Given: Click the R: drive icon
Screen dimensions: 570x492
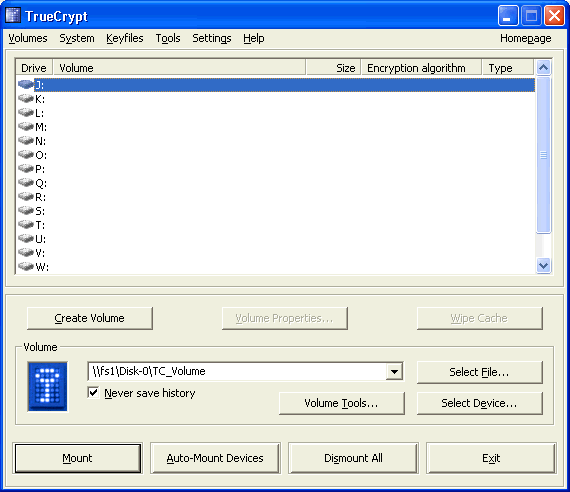Looking at the screenshot, I should [26, 197].
